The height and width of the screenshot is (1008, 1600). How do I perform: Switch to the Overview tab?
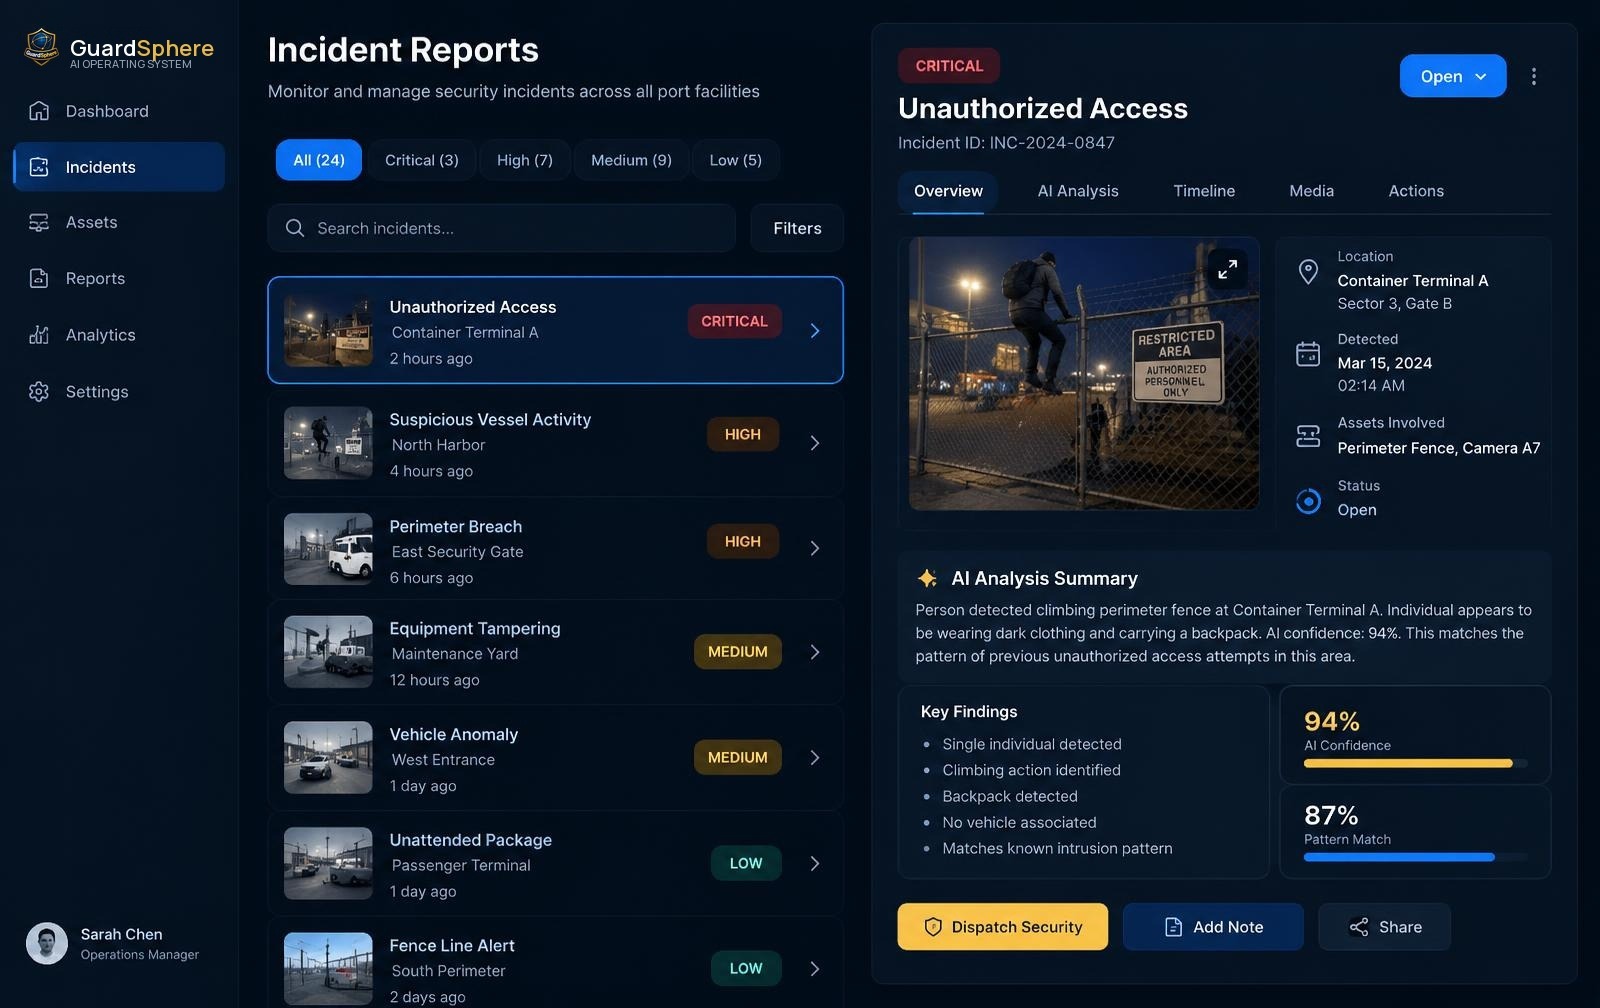pyautogui.click(x=948, y=191)
